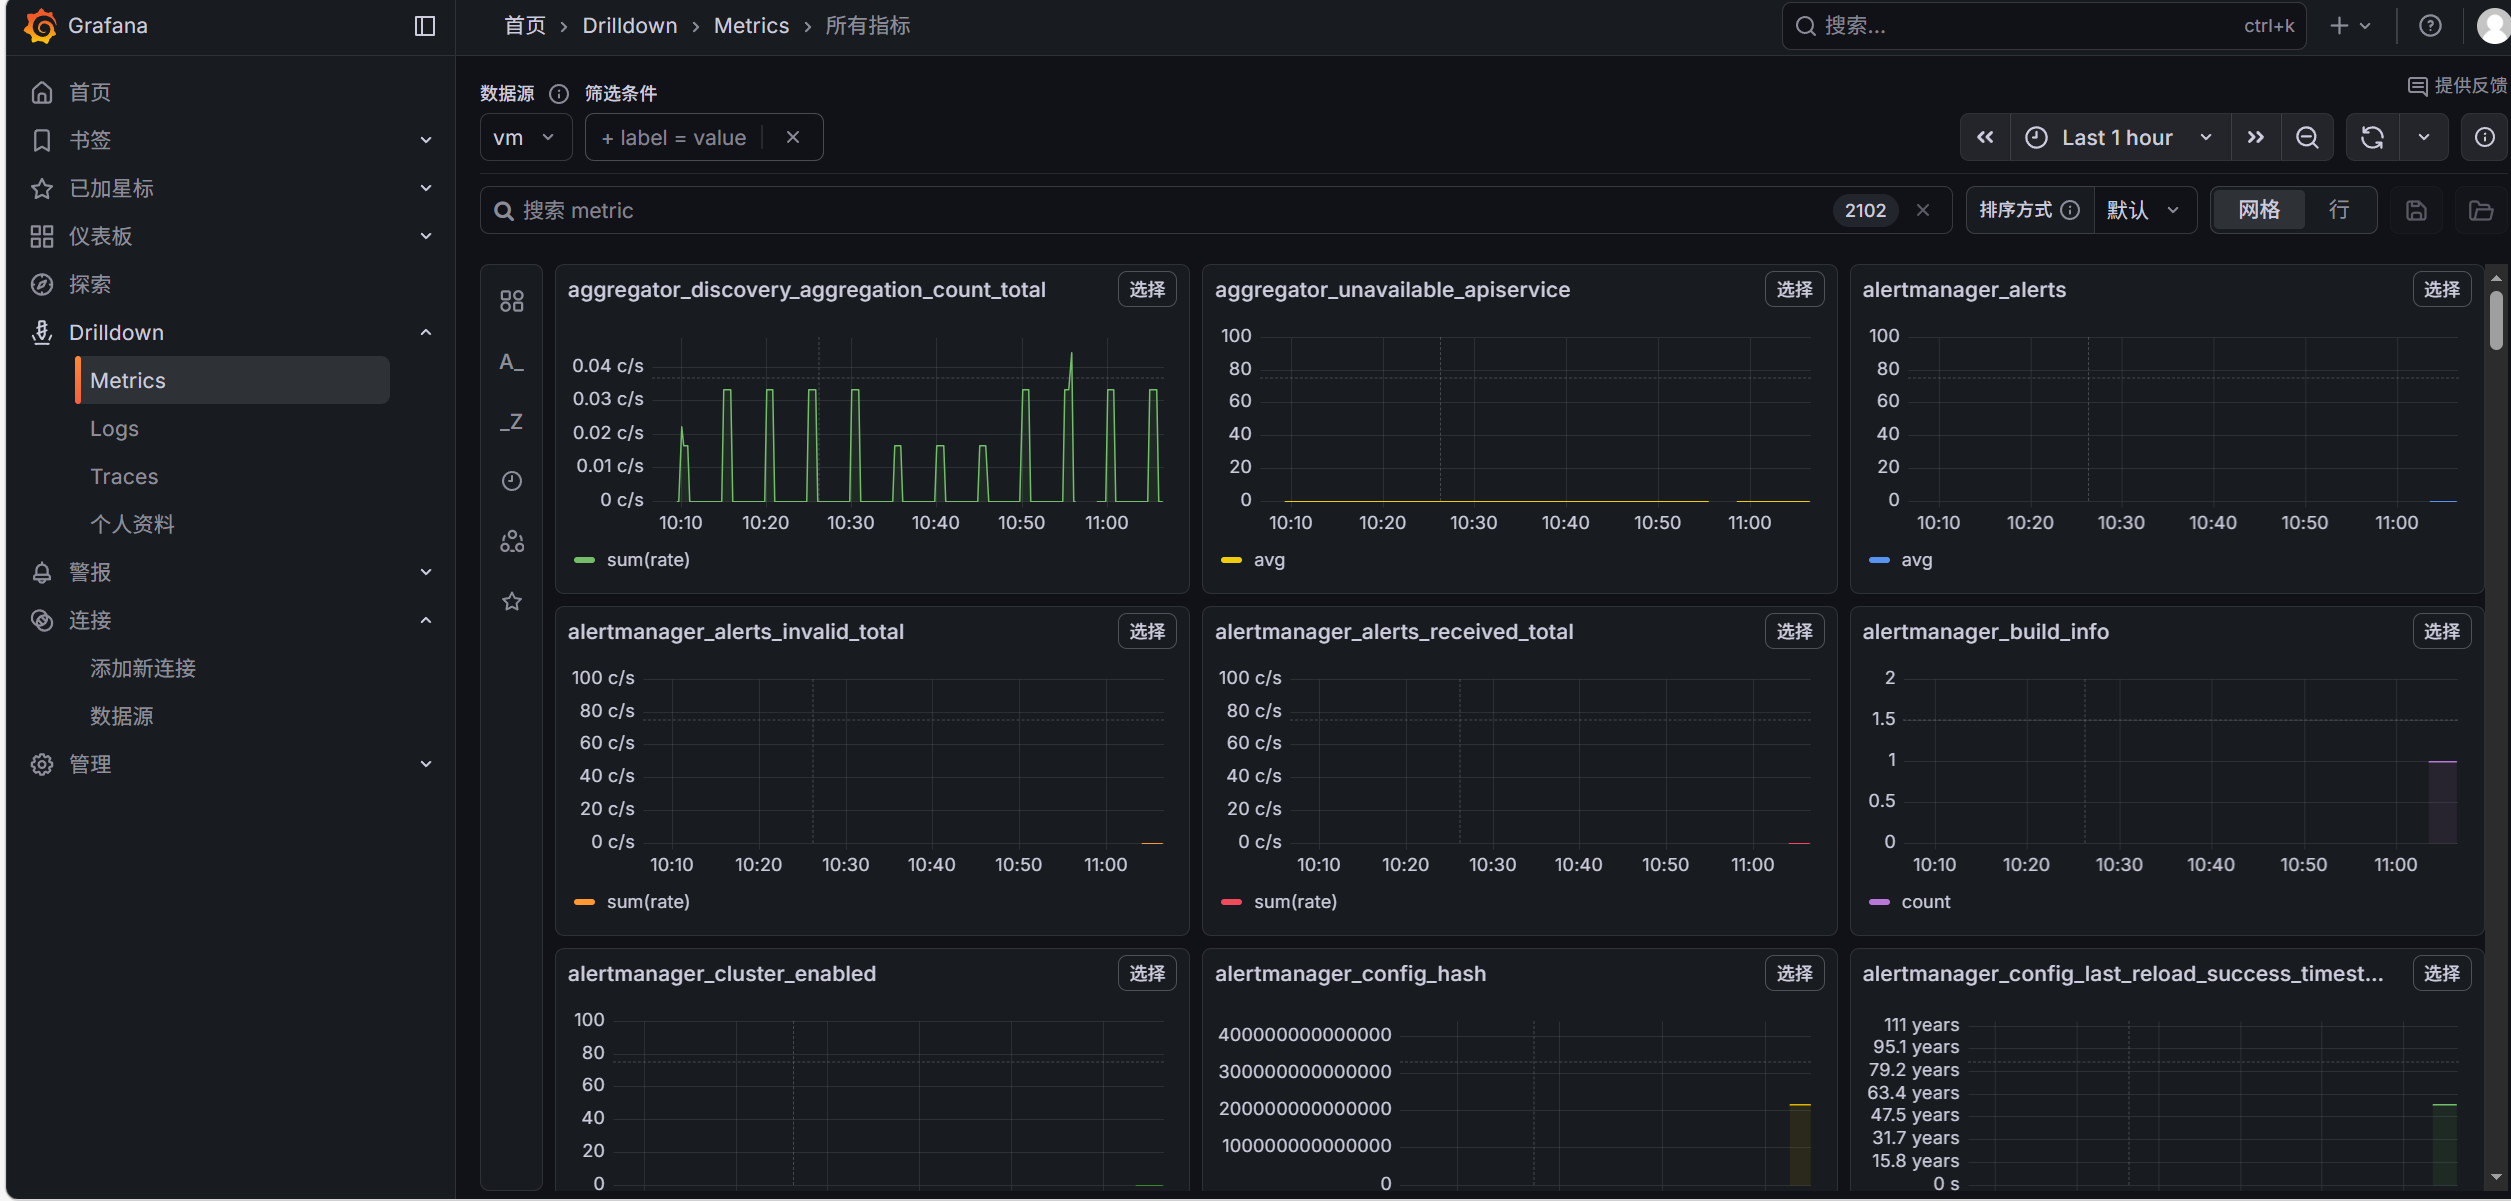This screenshot has height=1201, width=2511.
Task: Click the sum(rate) legend of aggregator_discovery chart
Action: (648, 560)
